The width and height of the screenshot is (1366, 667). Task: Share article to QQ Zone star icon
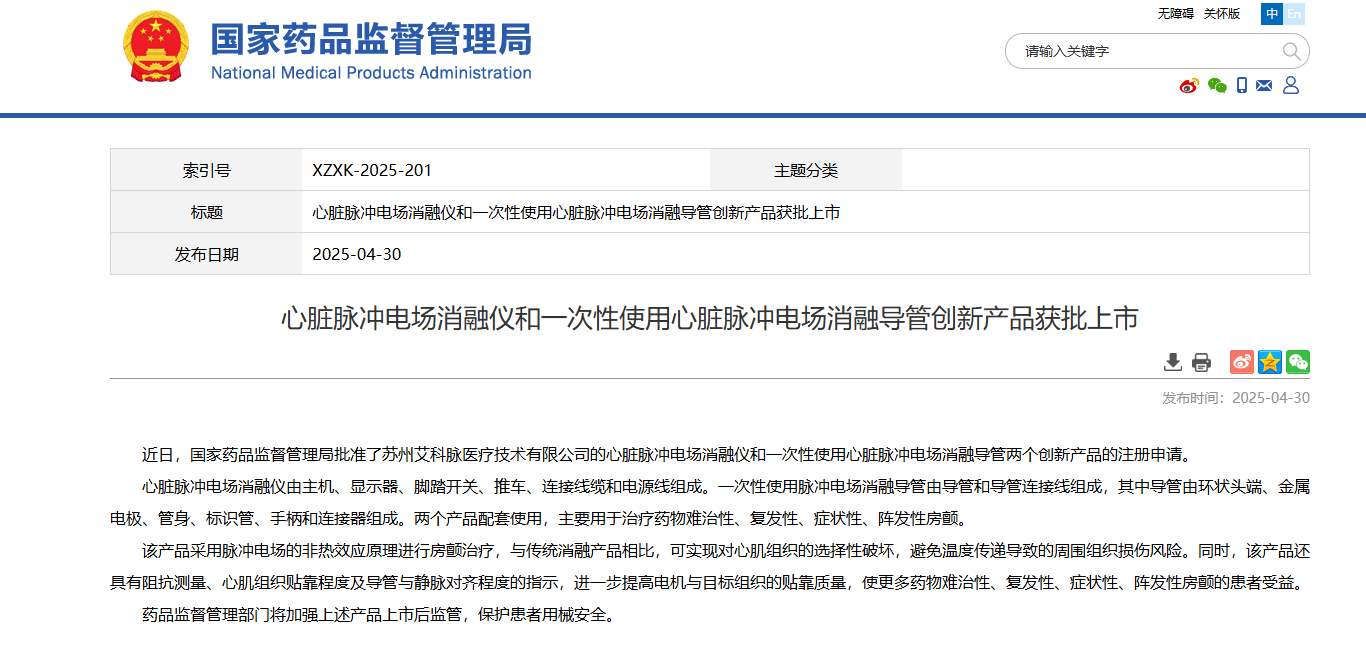tap(1270, 362)
